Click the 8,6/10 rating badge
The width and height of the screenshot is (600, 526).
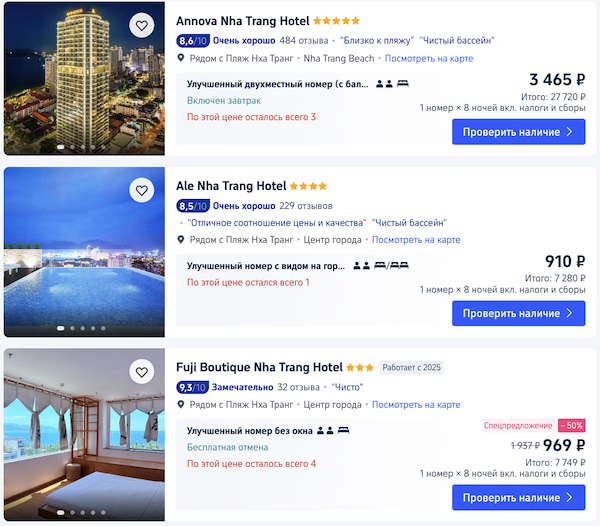[193, 41]
